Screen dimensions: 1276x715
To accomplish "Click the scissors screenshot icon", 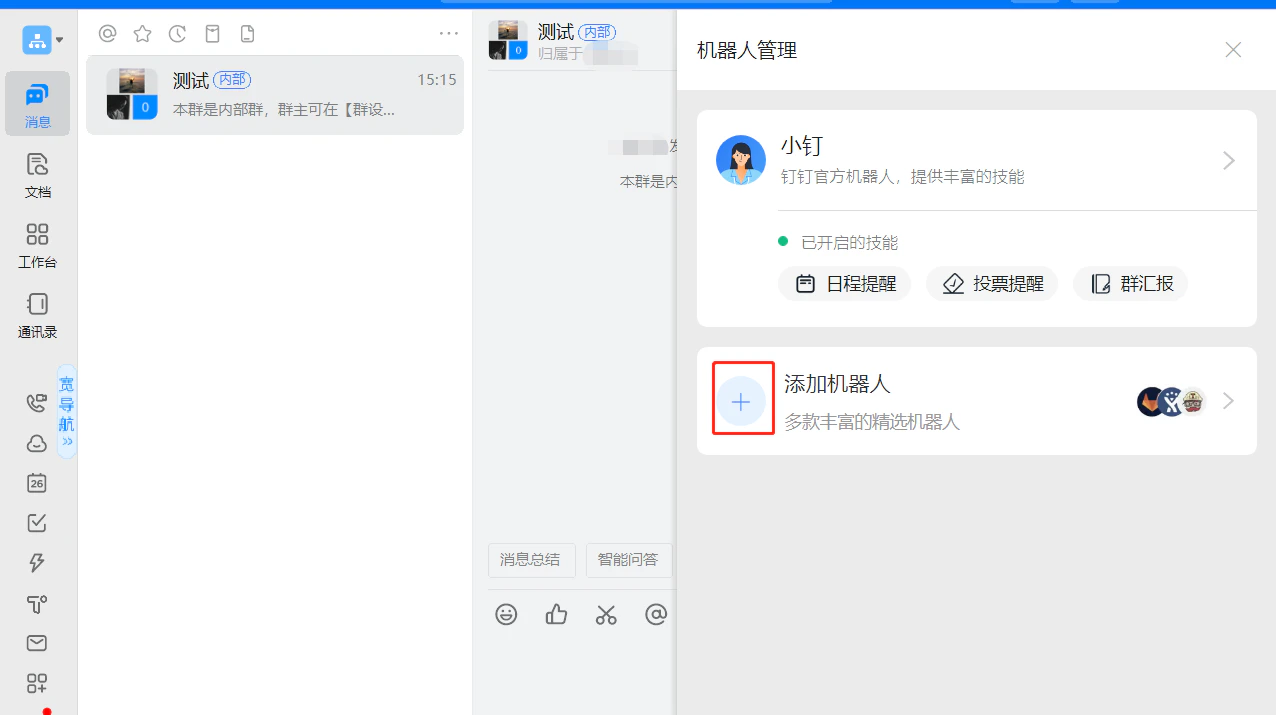I will tap(606, 615).
